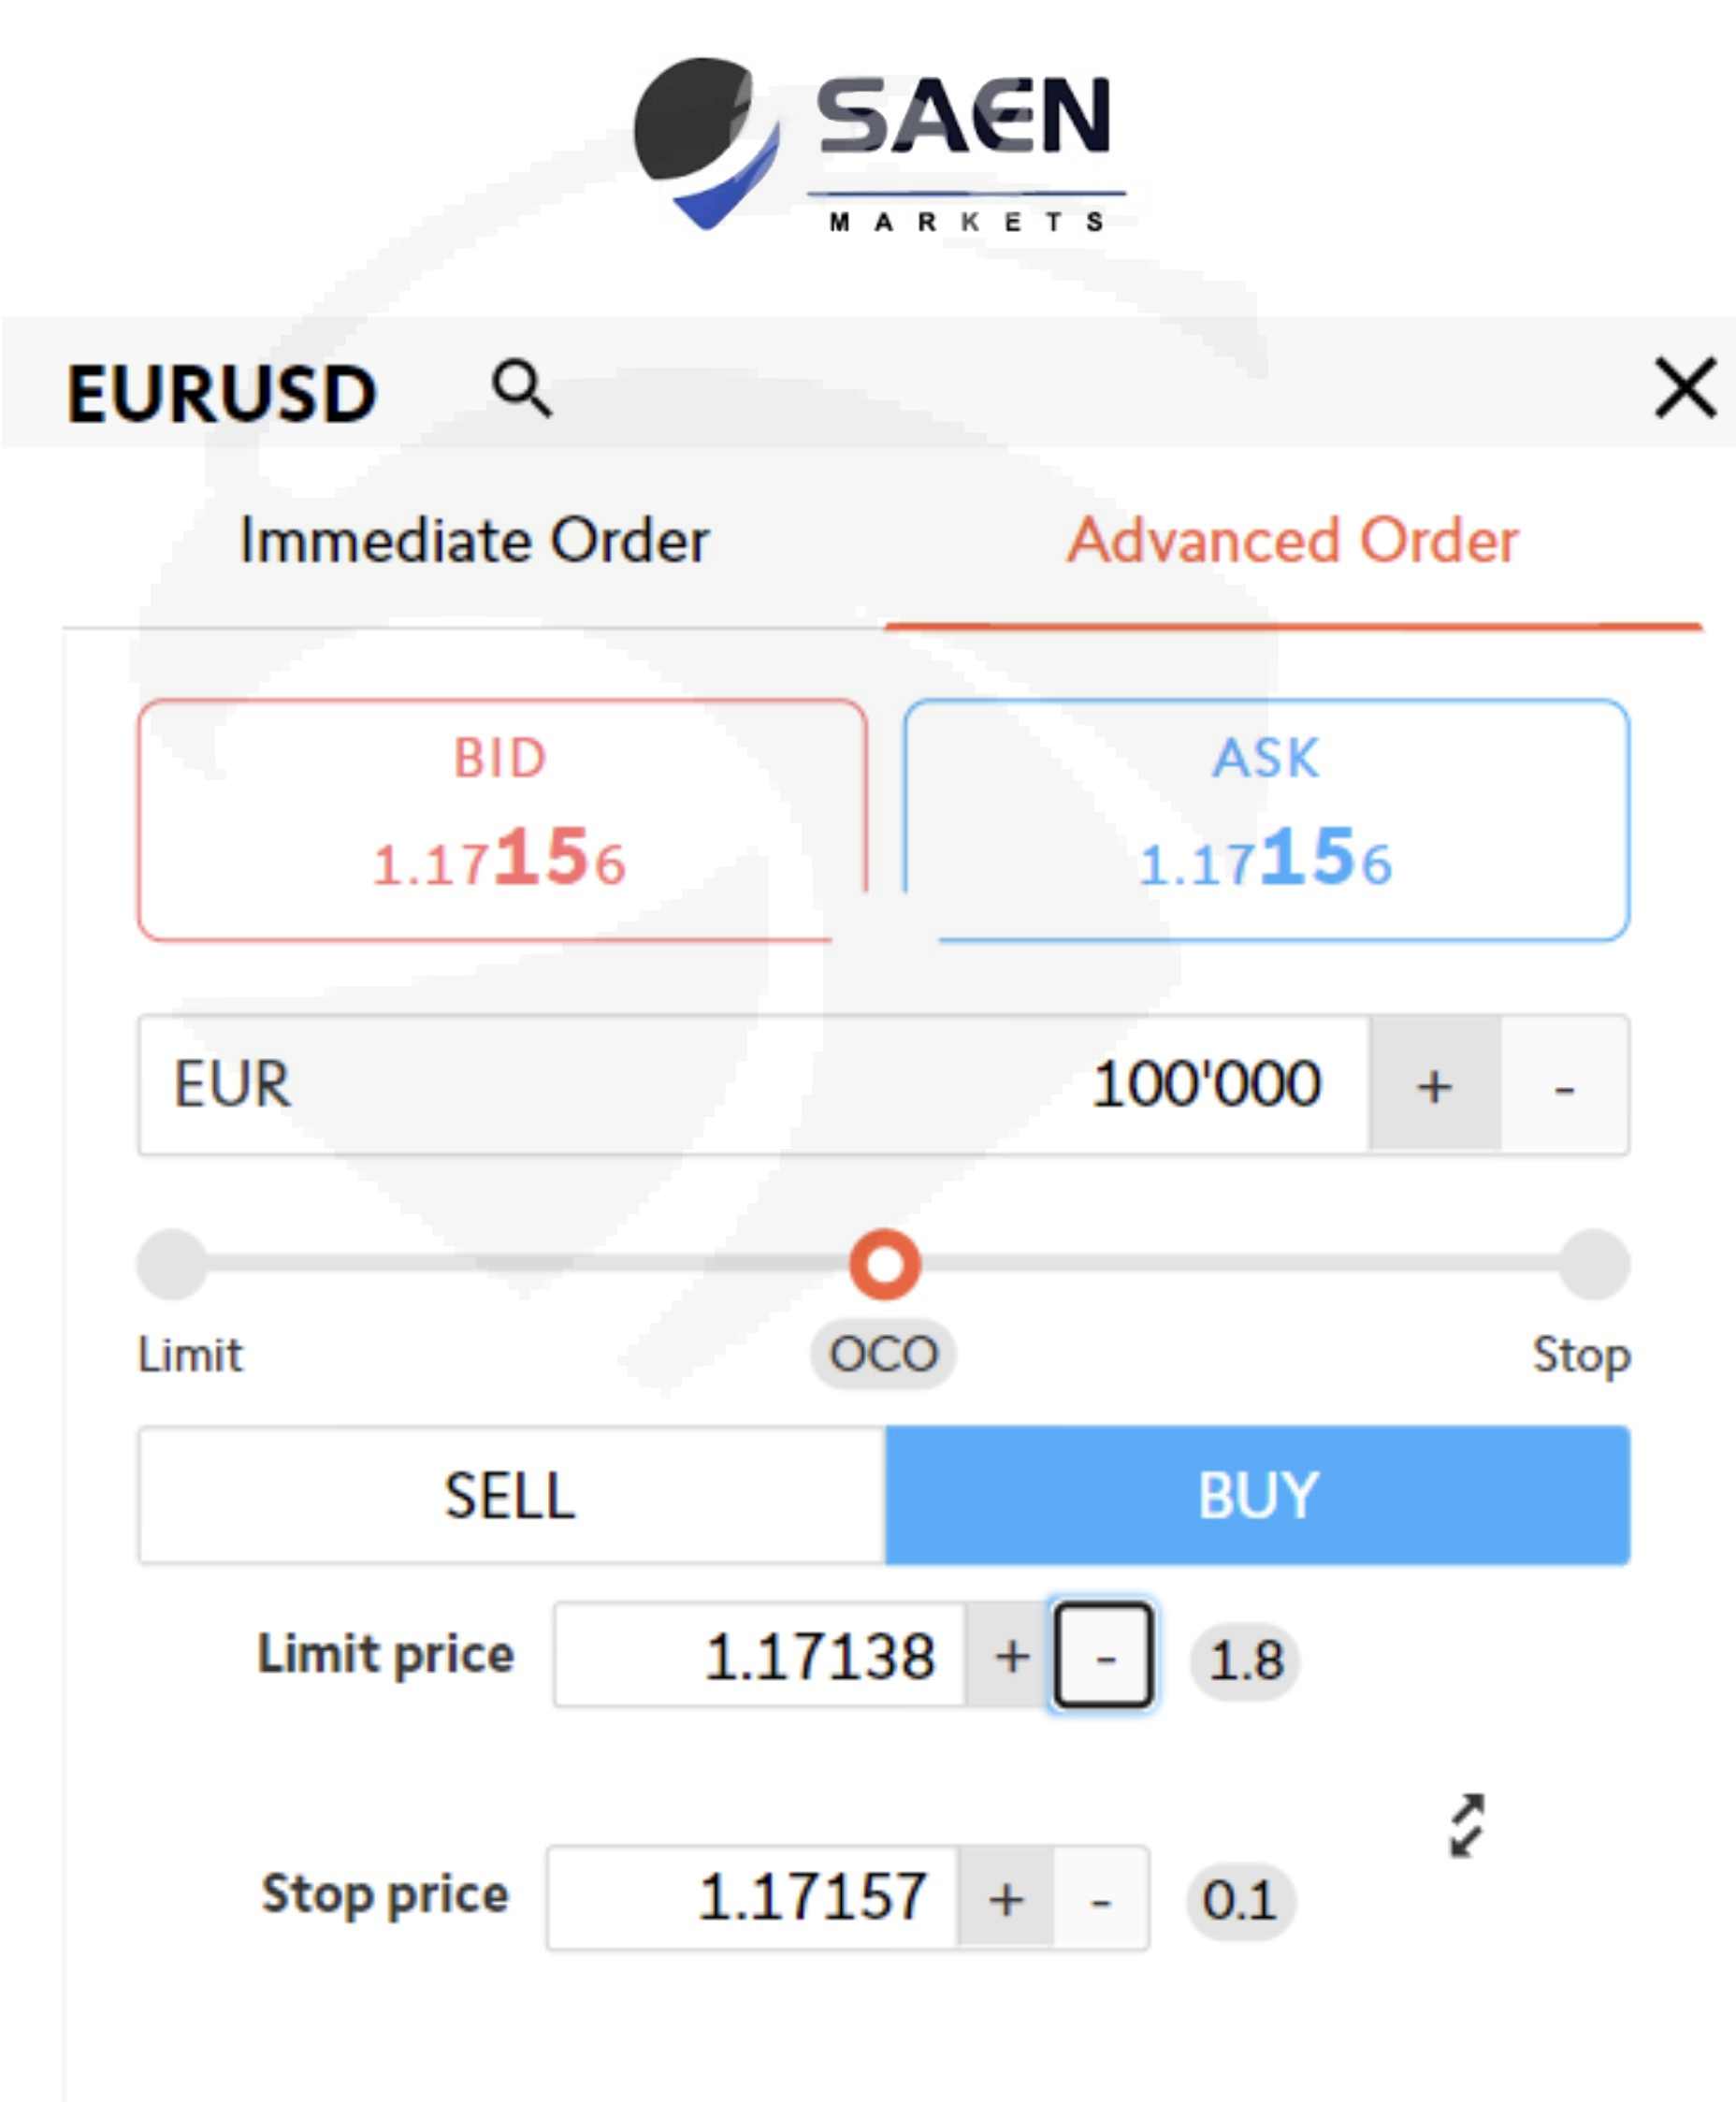Click the Limit price input field

[x=760, y=1655]
